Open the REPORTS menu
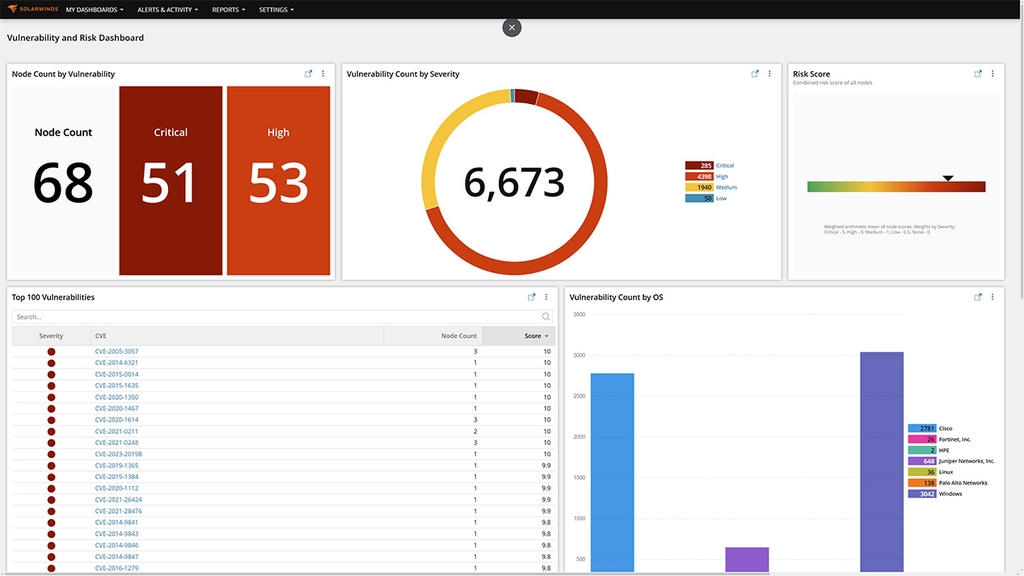Viewport: 1024px width, 576px height. click(x=228, y=8)
